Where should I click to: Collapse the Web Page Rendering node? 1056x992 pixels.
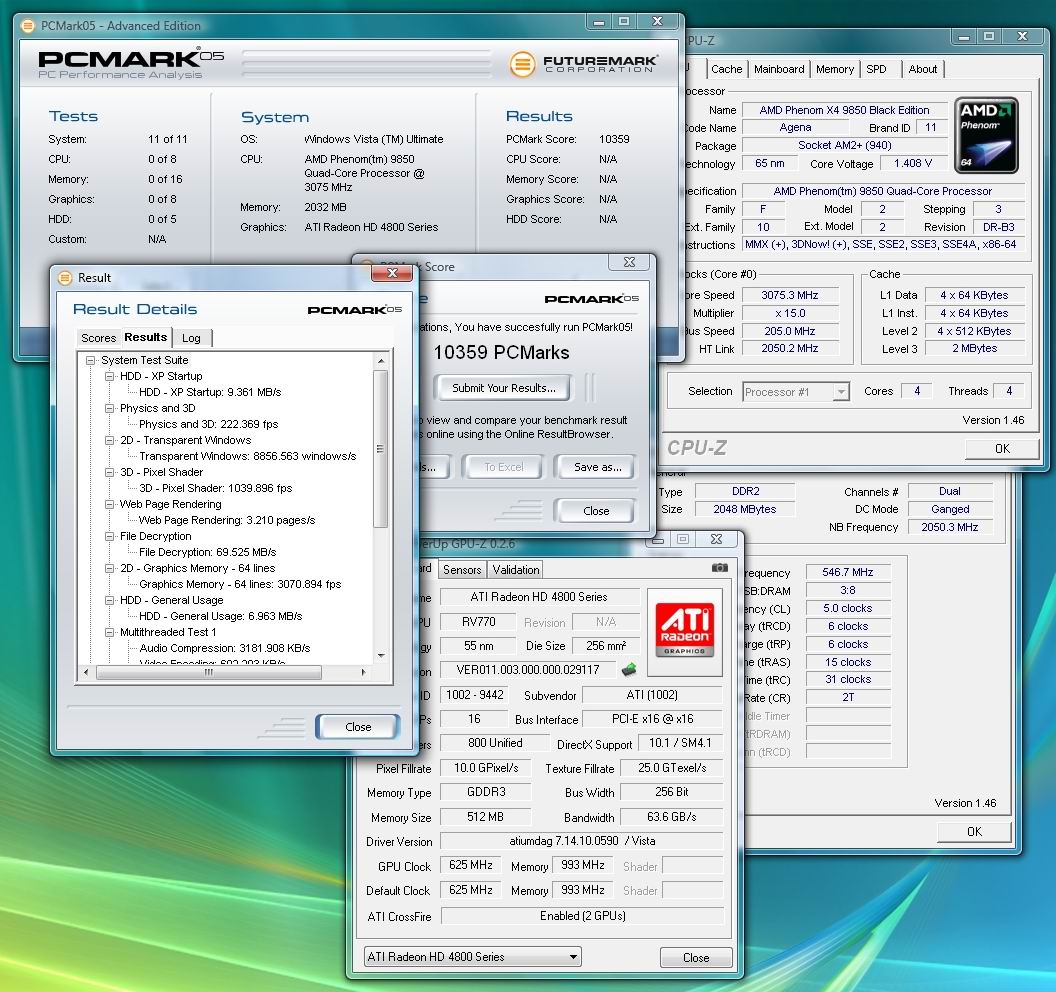click(x=109, y=504)
